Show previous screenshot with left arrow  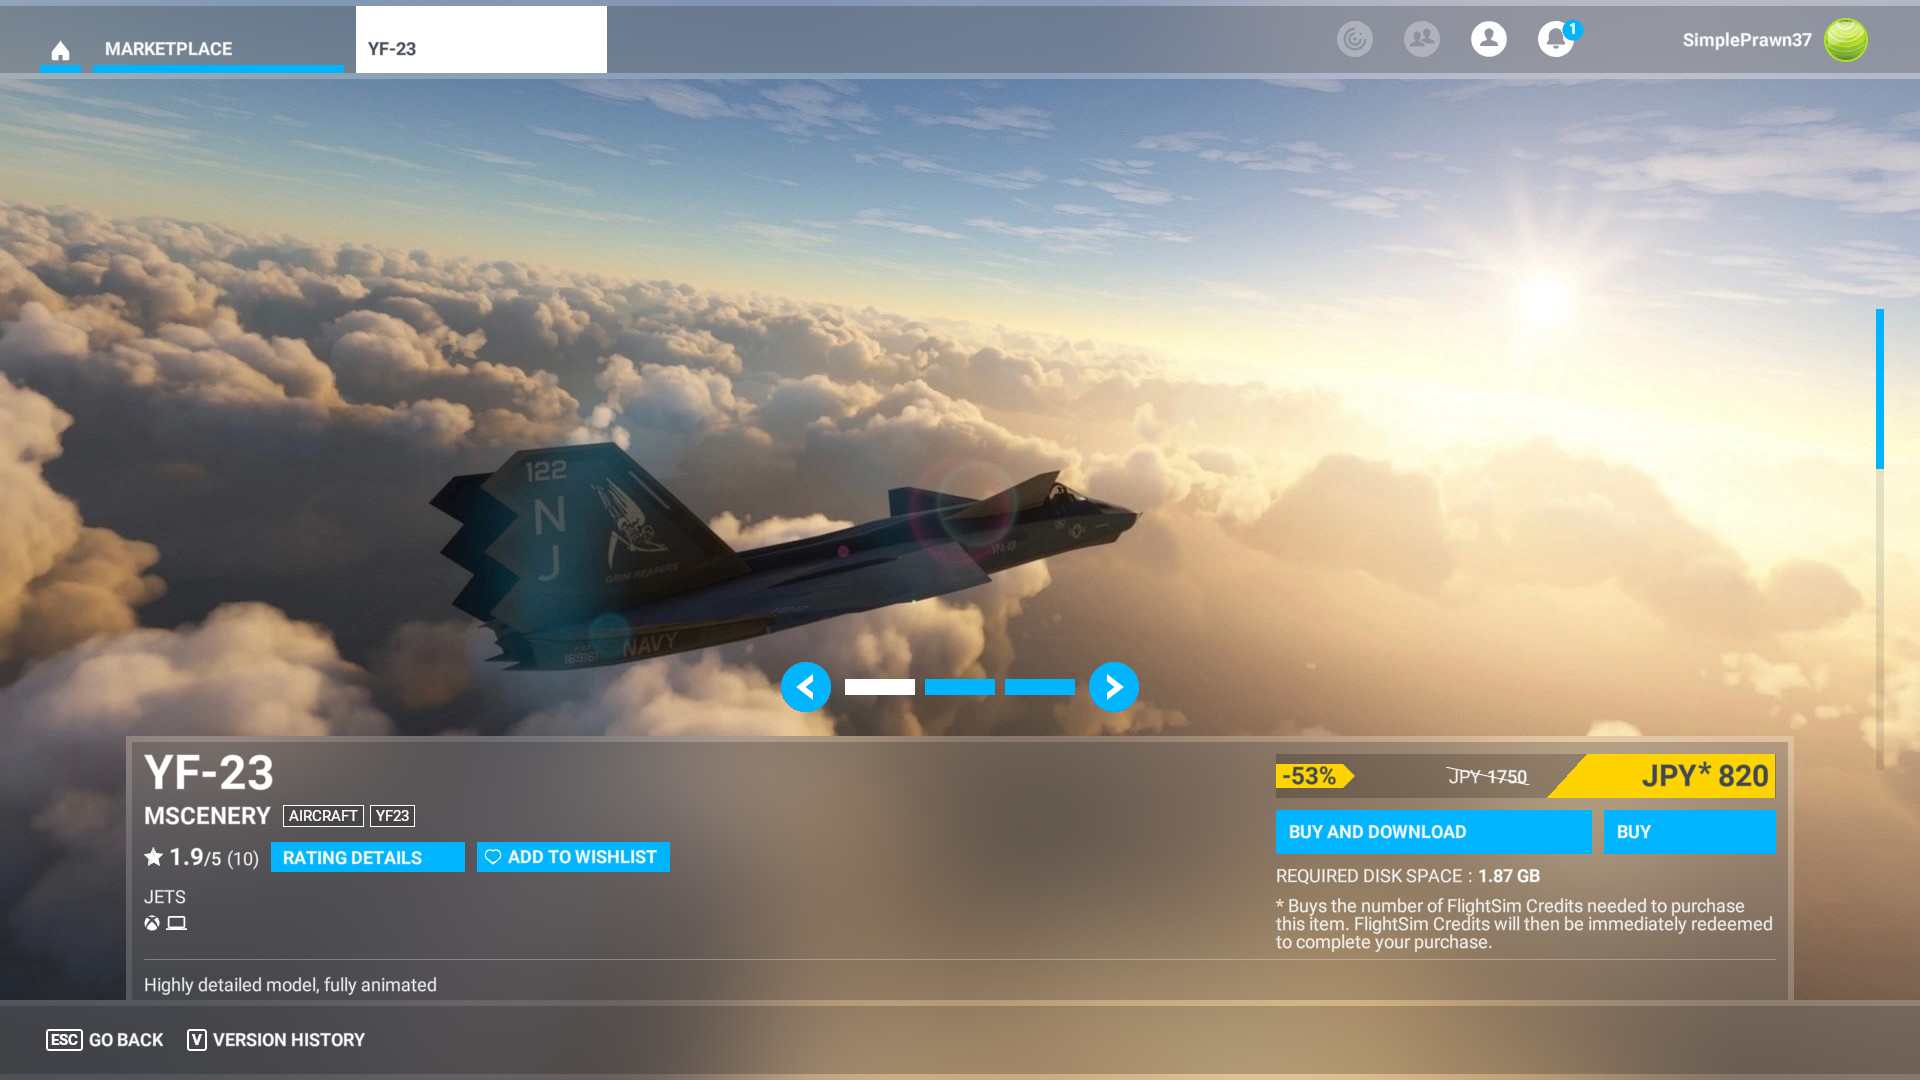[806, 687]
